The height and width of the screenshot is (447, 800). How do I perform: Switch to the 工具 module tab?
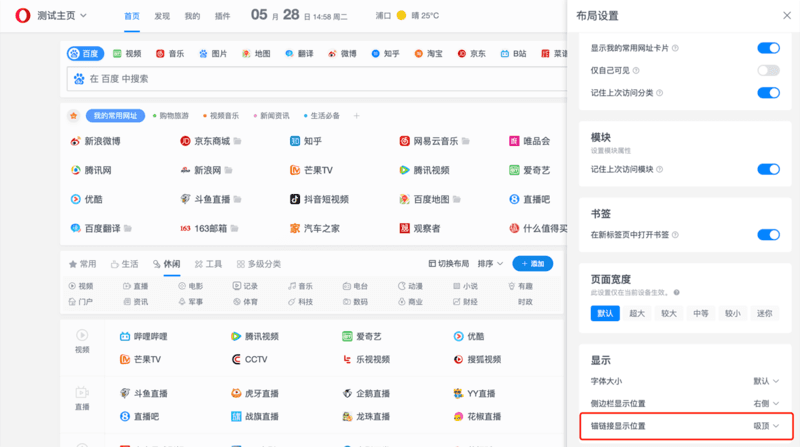(x=208, y=264)
